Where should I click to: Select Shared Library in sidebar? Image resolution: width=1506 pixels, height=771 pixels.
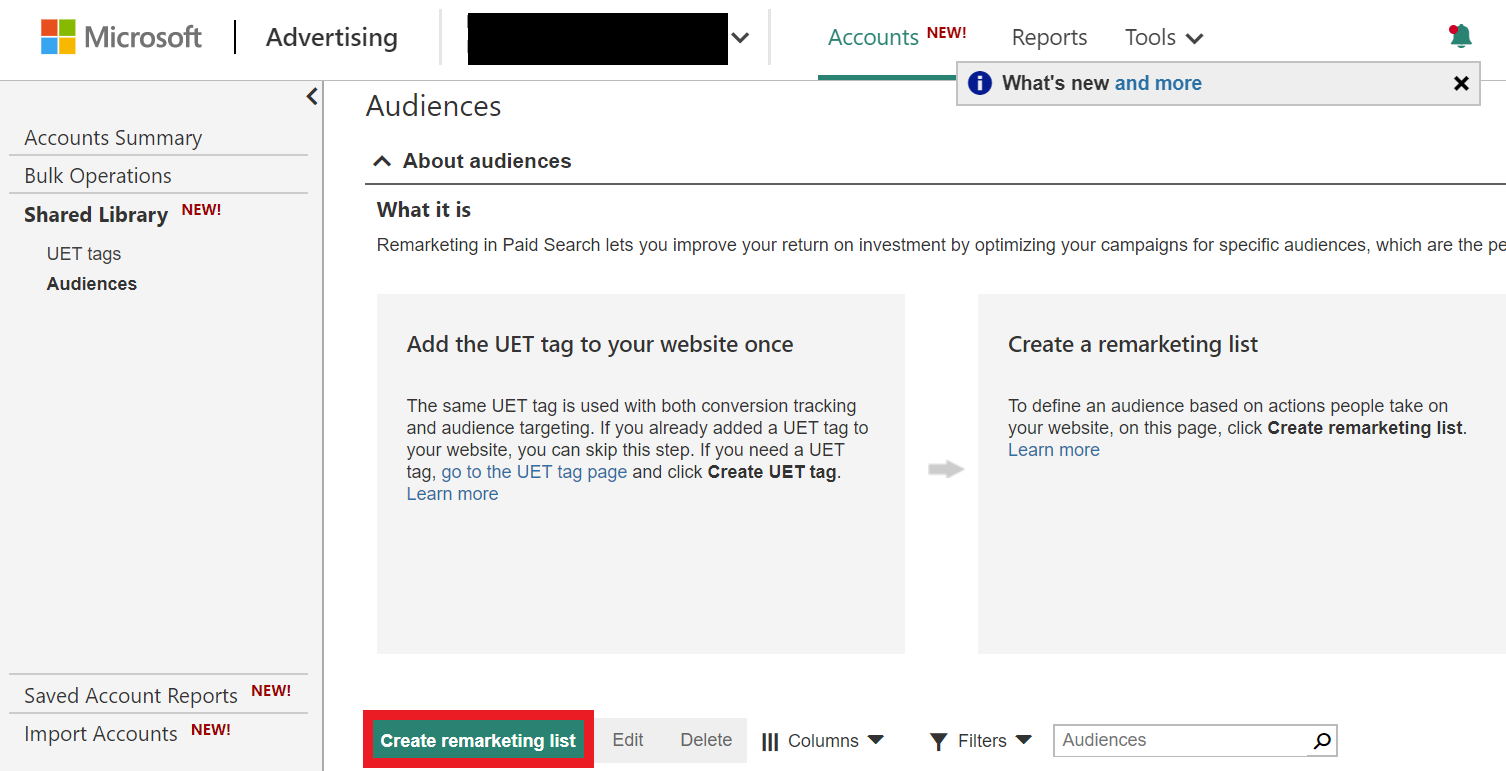[x=96, y=215]
